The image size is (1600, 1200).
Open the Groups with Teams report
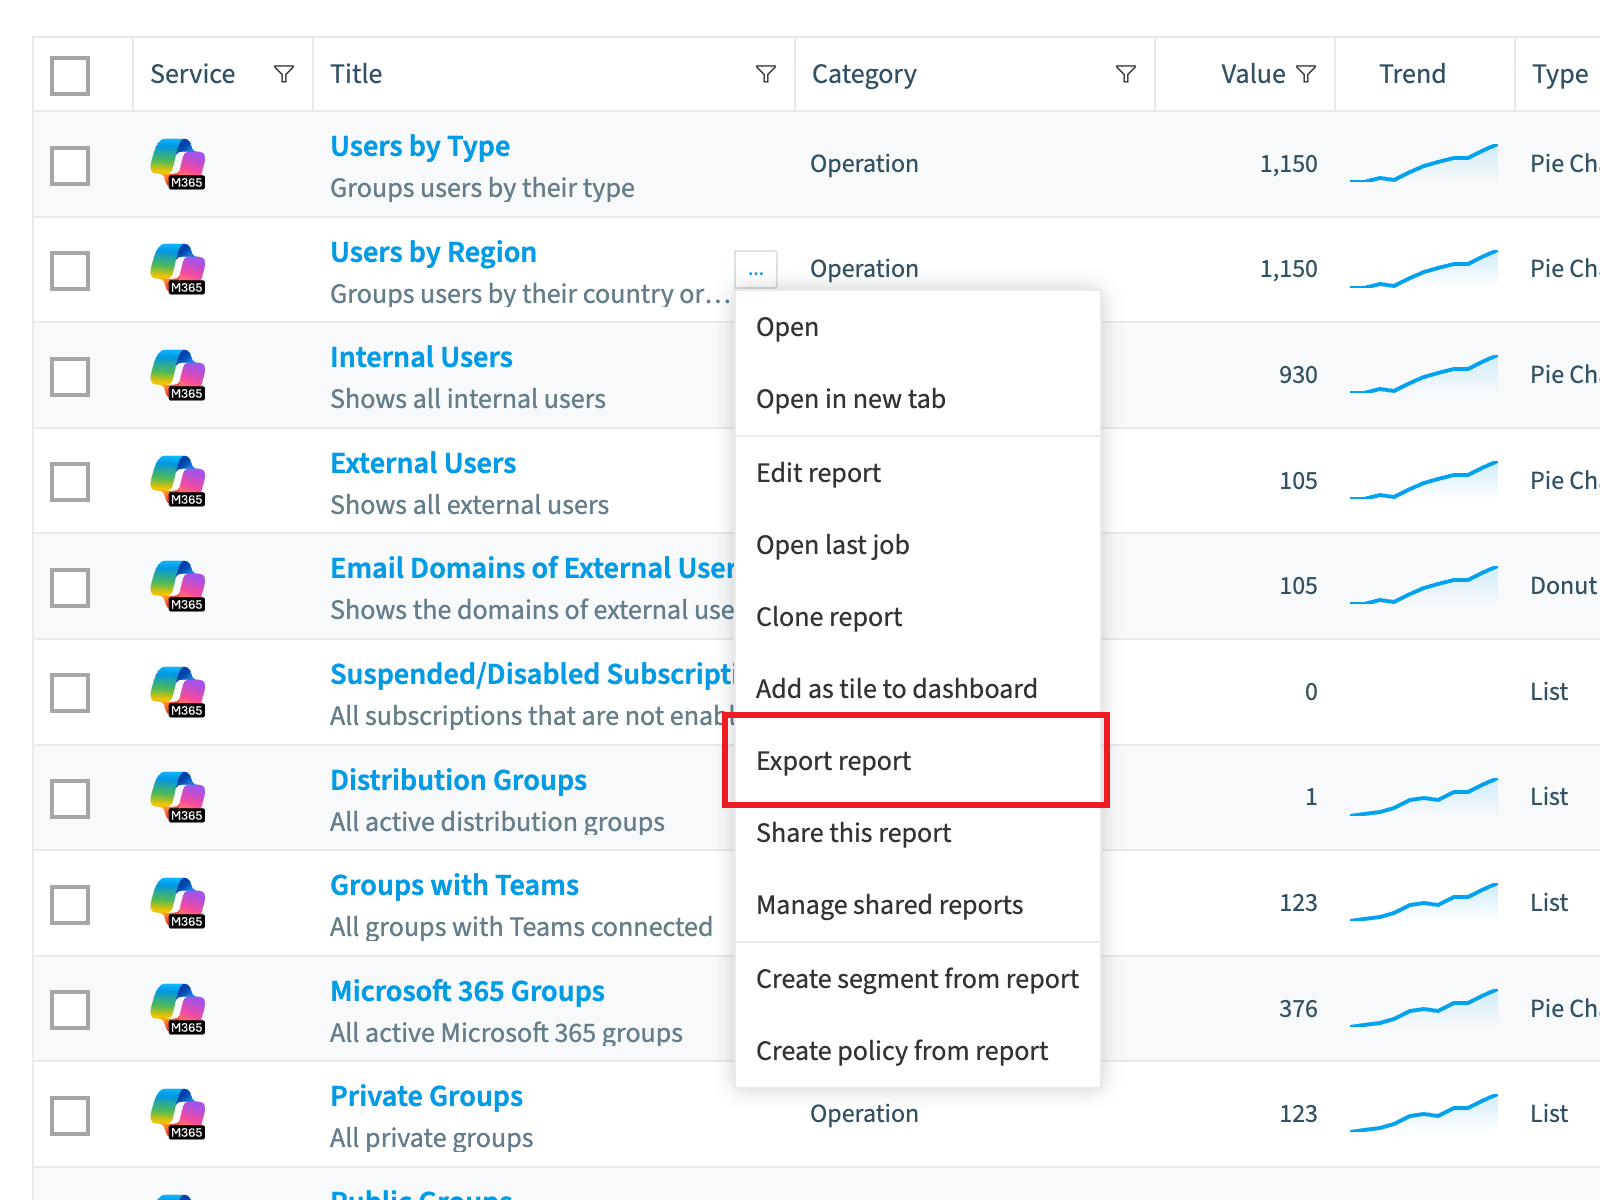[454, 885]
